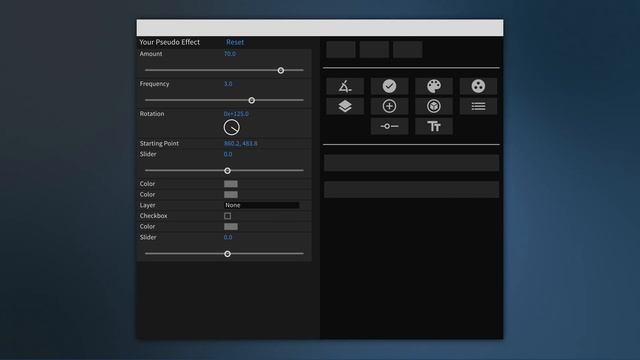Click the Amount value 70.0
The image size is (640, 360).
click(x=230, y=53)
